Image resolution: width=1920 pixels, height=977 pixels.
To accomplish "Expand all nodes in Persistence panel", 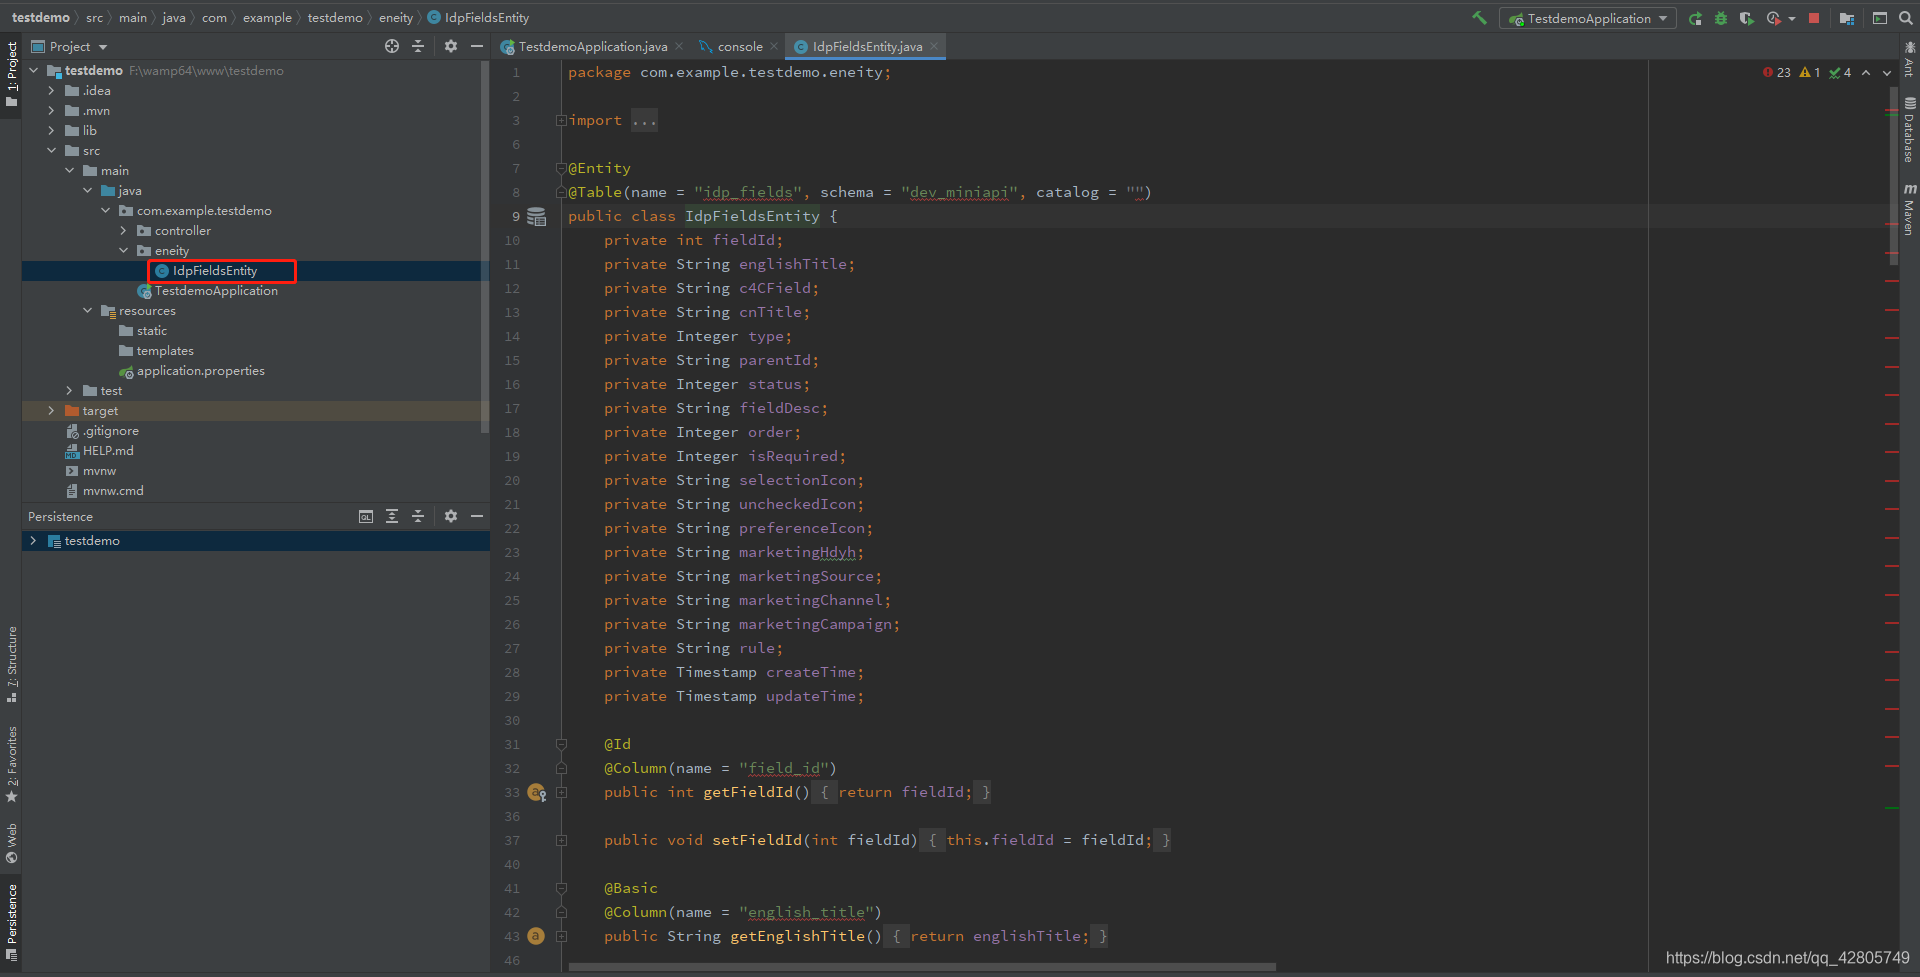I will pos(392,516).
